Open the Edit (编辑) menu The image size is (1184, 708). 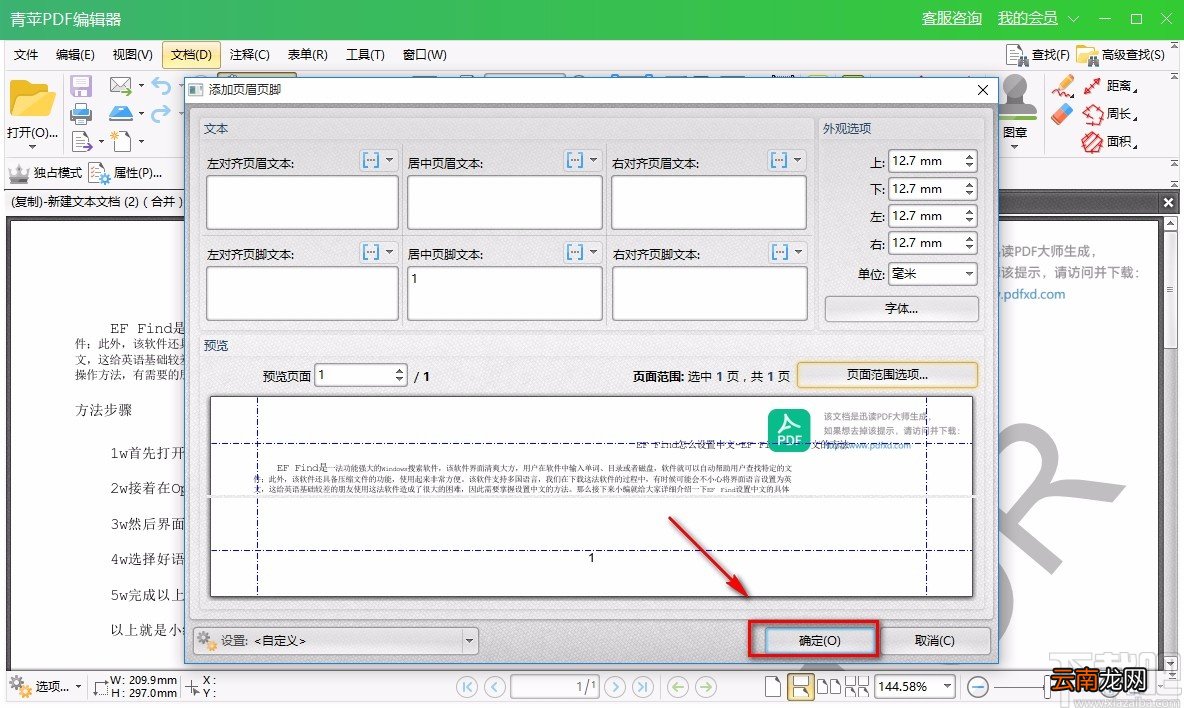[75, 55]
